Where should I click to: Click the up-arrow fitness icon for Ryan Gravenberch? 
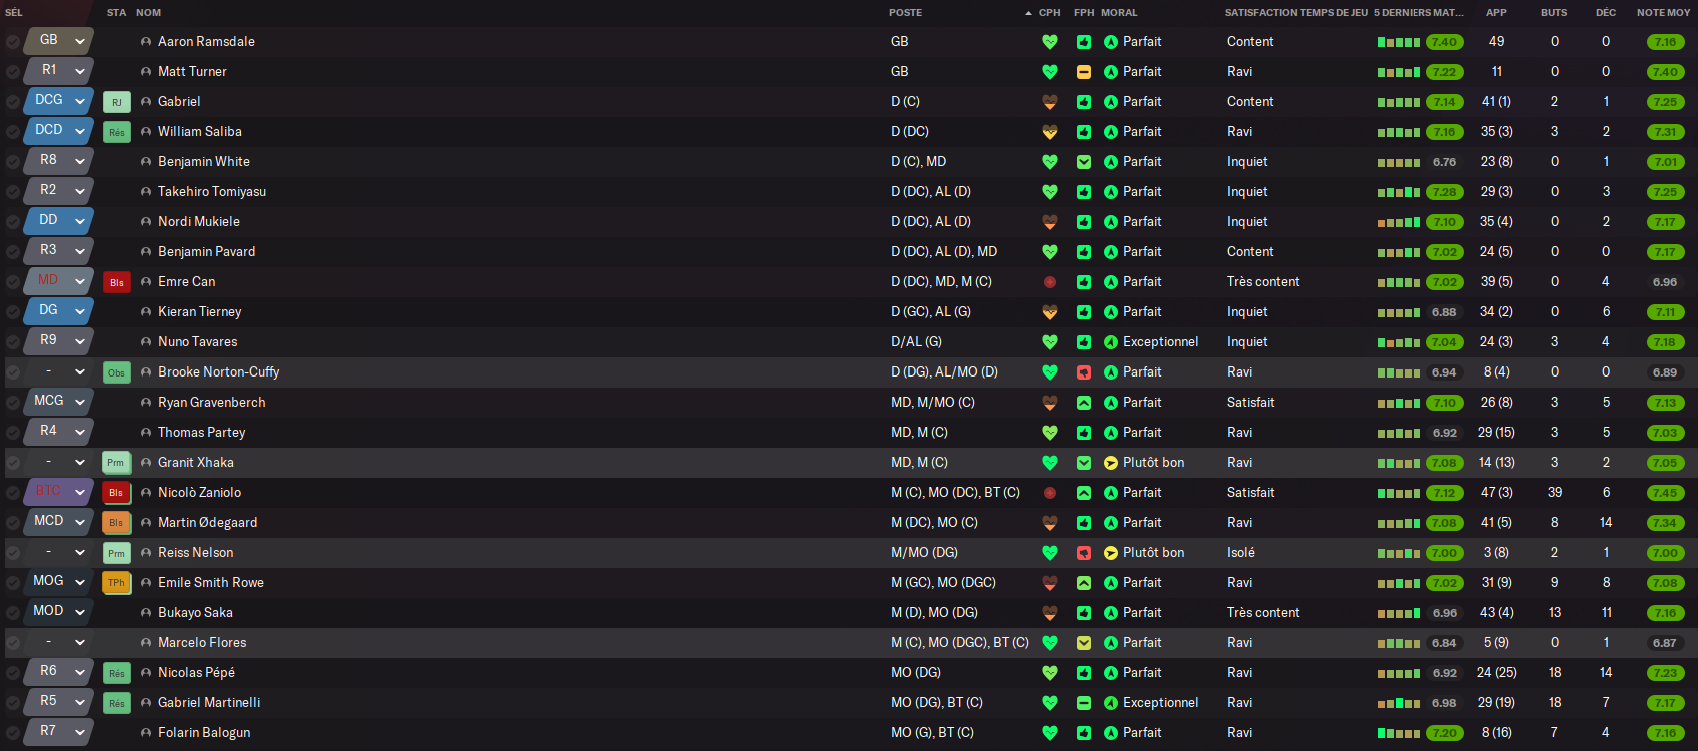tap(1084, 403)
